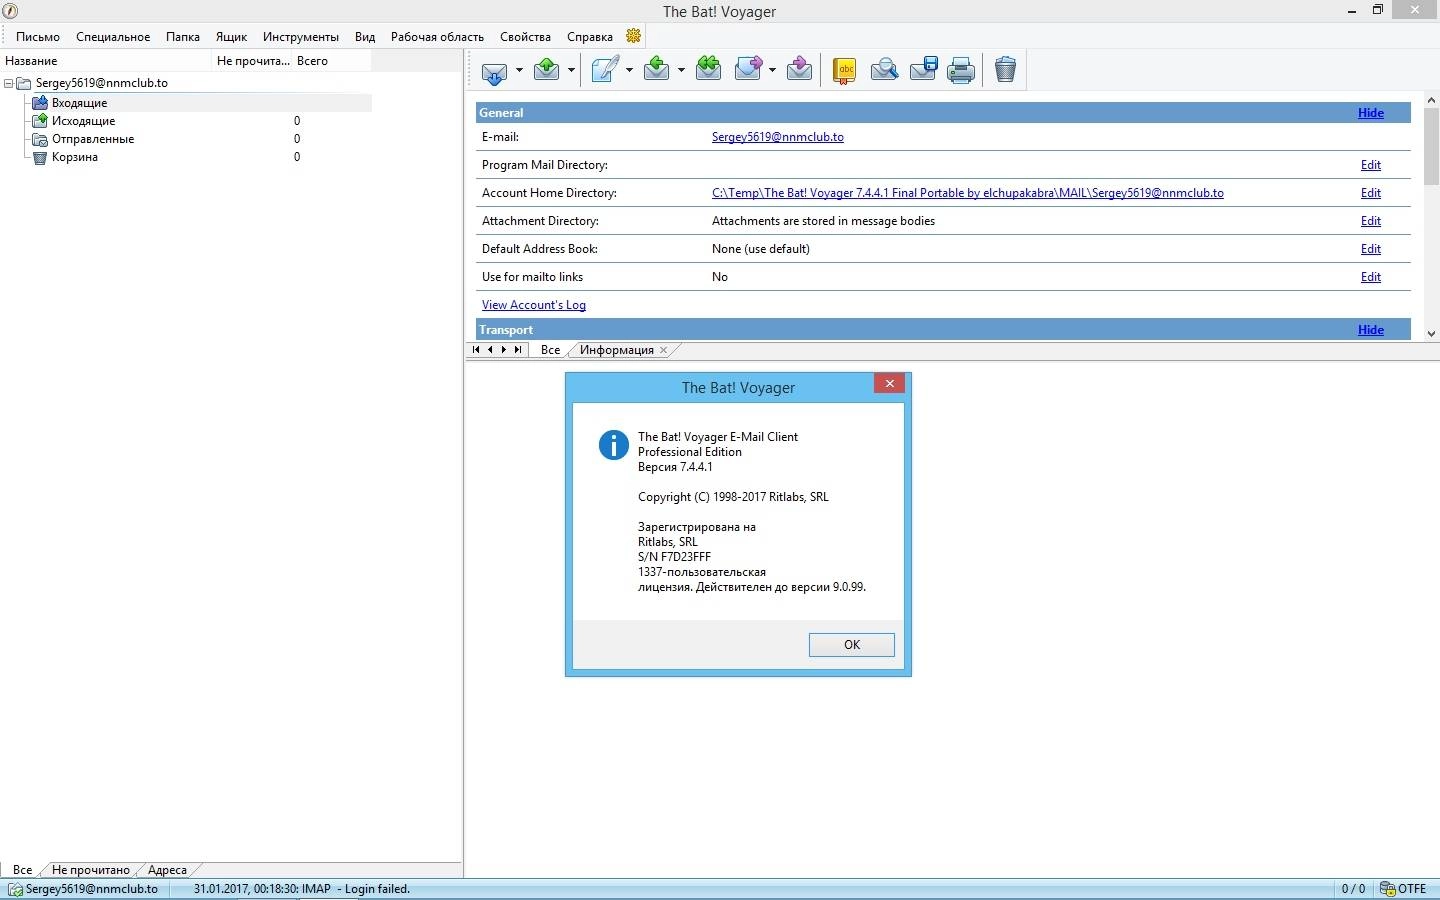1440x900 pixels.
Task: Click Edit for Default Address Book
Action: pyautogui.click(x=1371, y=249)
